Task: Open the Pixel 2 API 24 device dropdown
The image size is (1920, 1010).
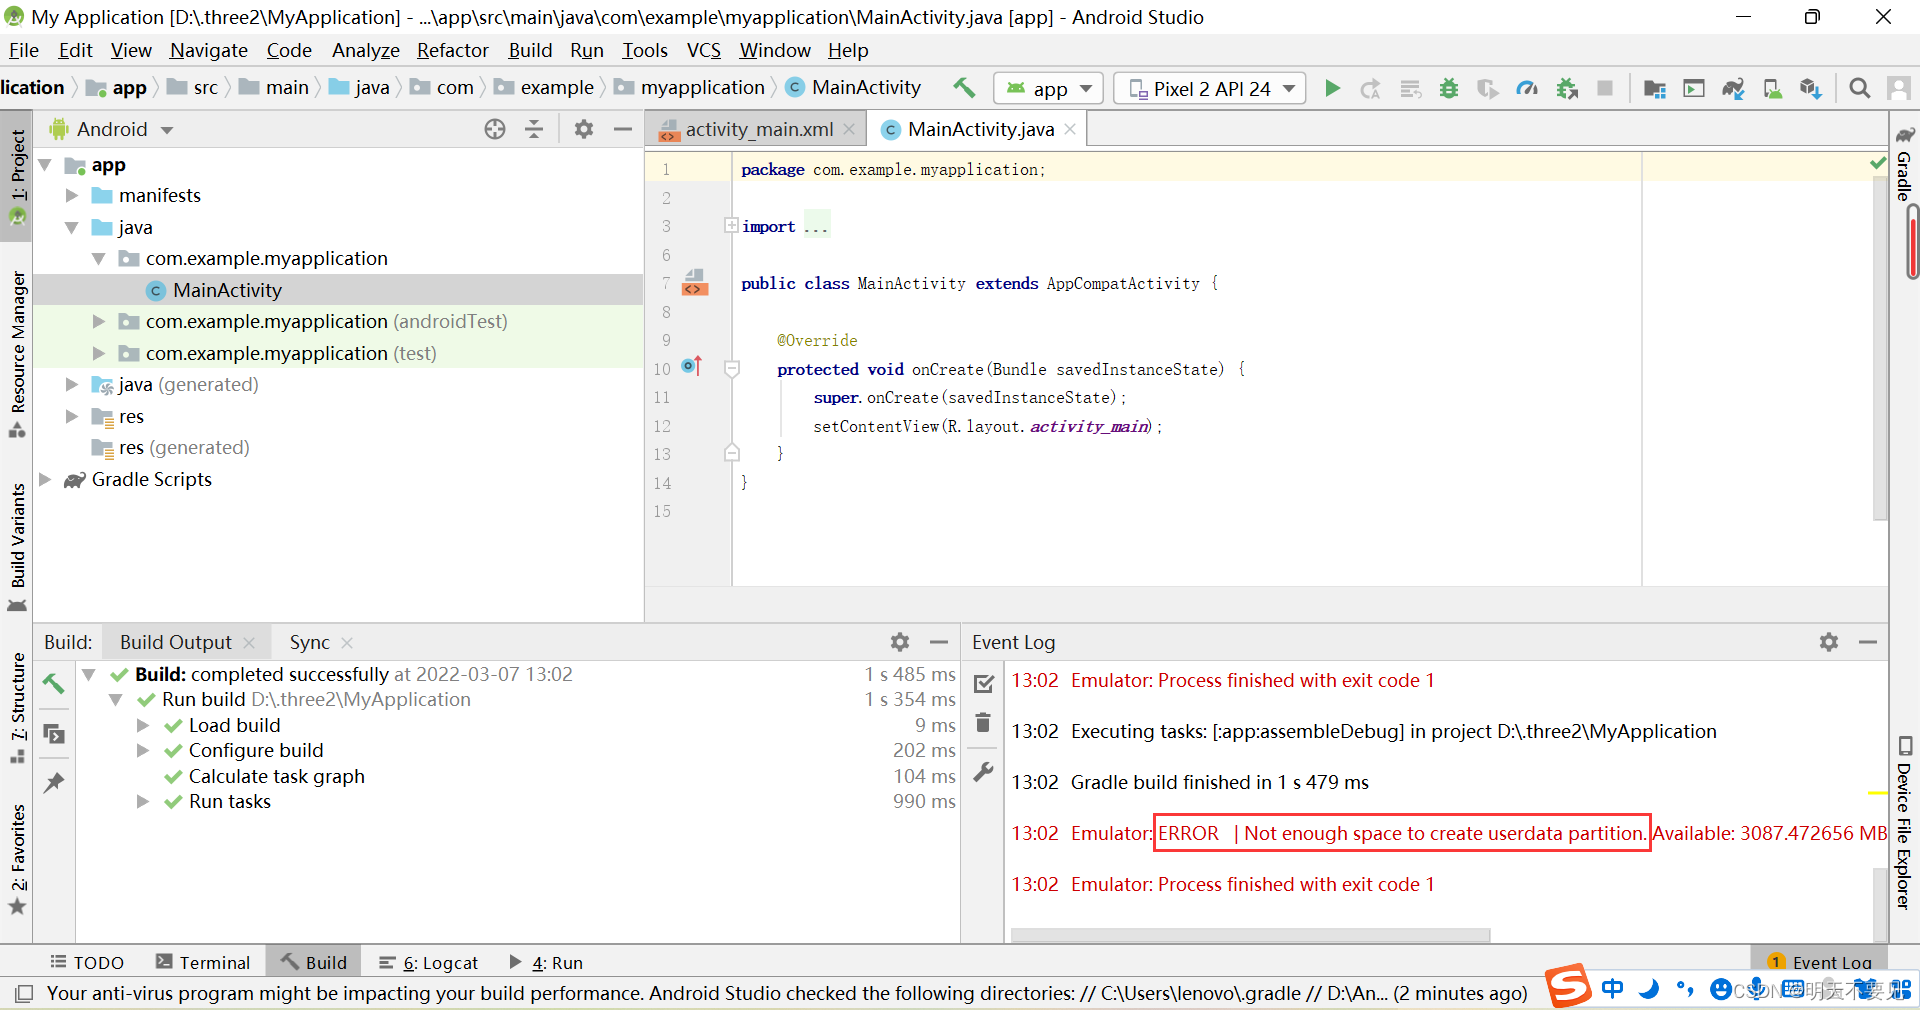Action: pos(1210,88)
